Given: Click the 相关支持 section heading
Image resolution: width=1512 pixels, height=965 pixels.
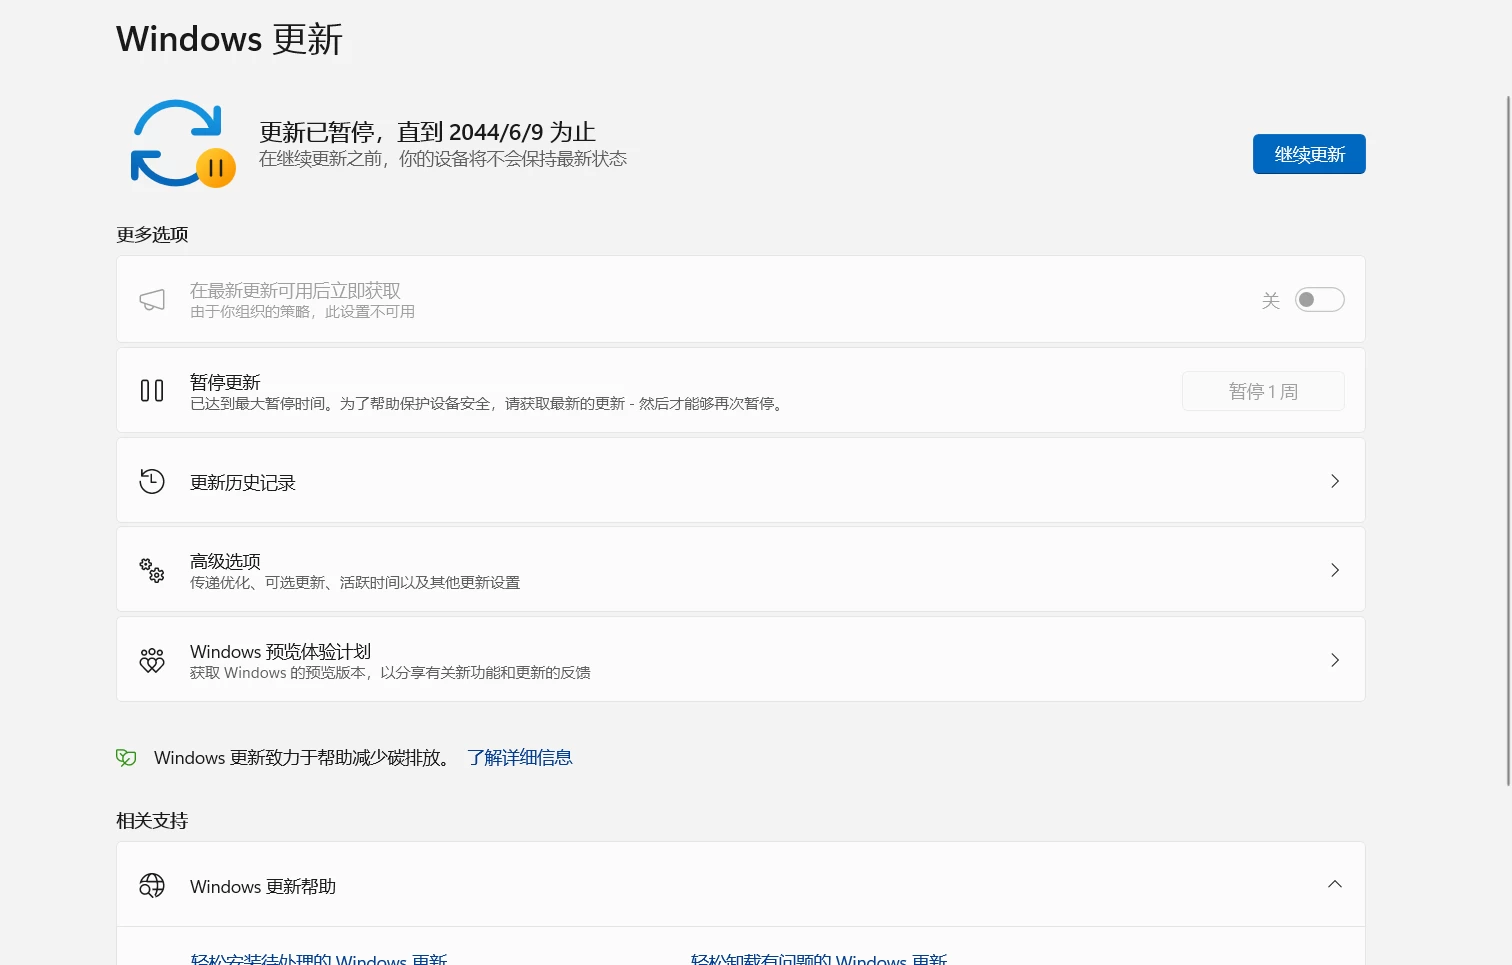Looking at the screenshot, I should tap(152, 821).
